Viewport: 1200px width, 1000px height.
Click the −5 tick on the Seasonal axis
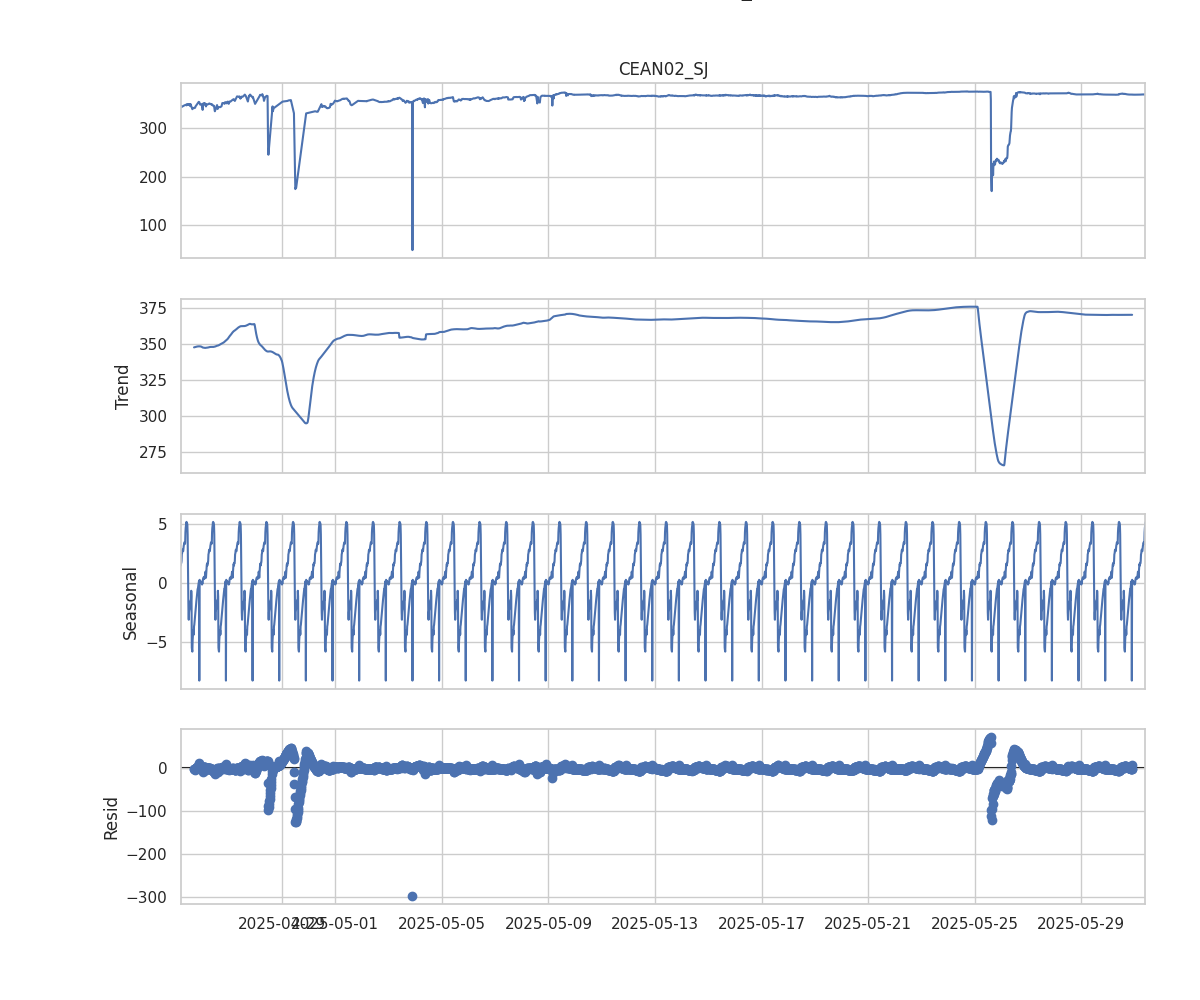(157, 643)
